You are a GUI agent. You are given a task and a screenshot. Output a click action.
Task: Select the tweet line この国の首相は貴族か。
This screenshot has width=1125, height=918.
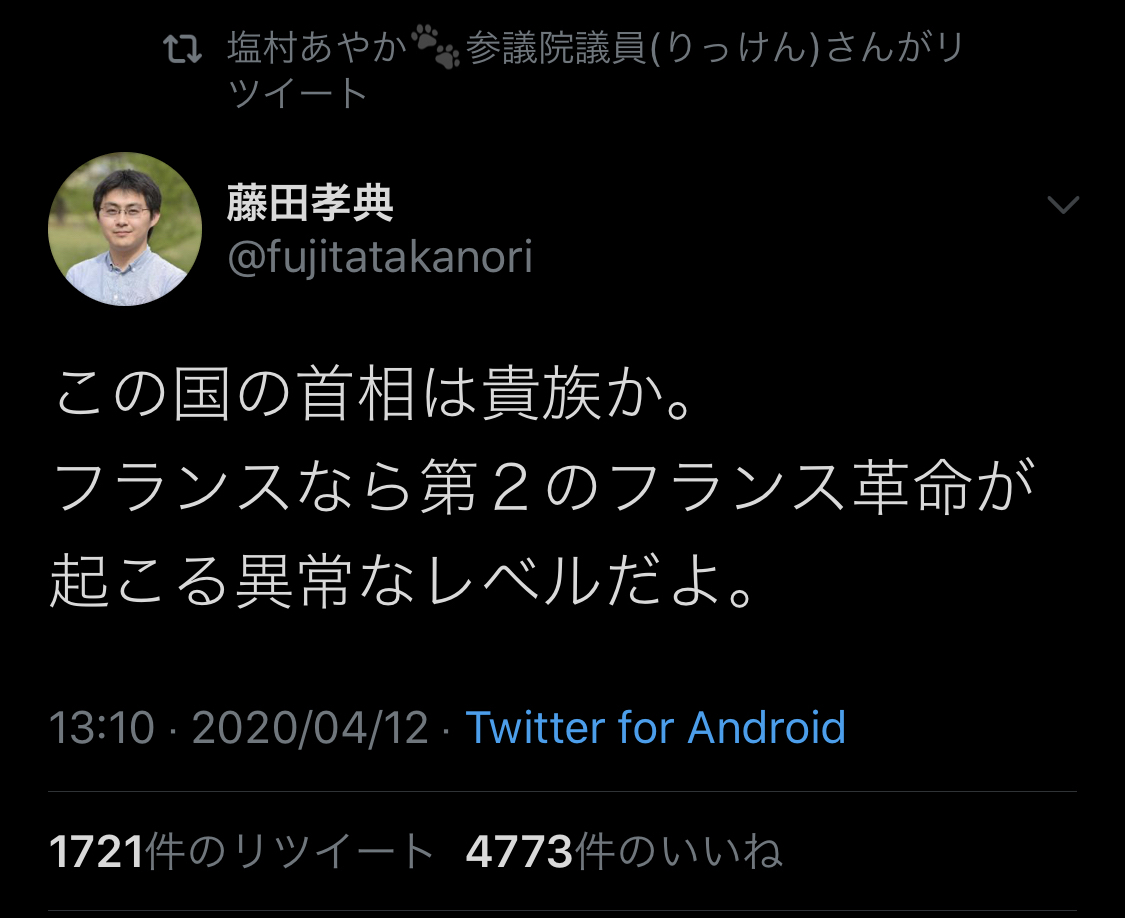click(x=375, y=393)
